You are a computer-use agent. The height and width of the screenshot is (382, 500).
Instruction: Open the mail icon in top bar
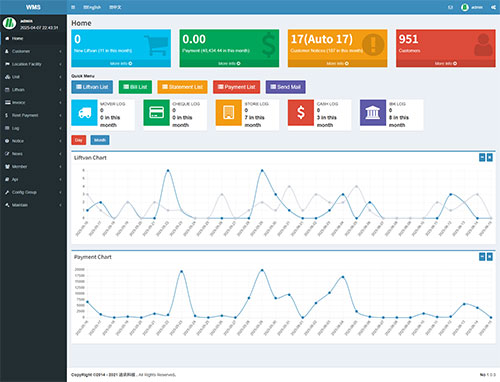450,7
